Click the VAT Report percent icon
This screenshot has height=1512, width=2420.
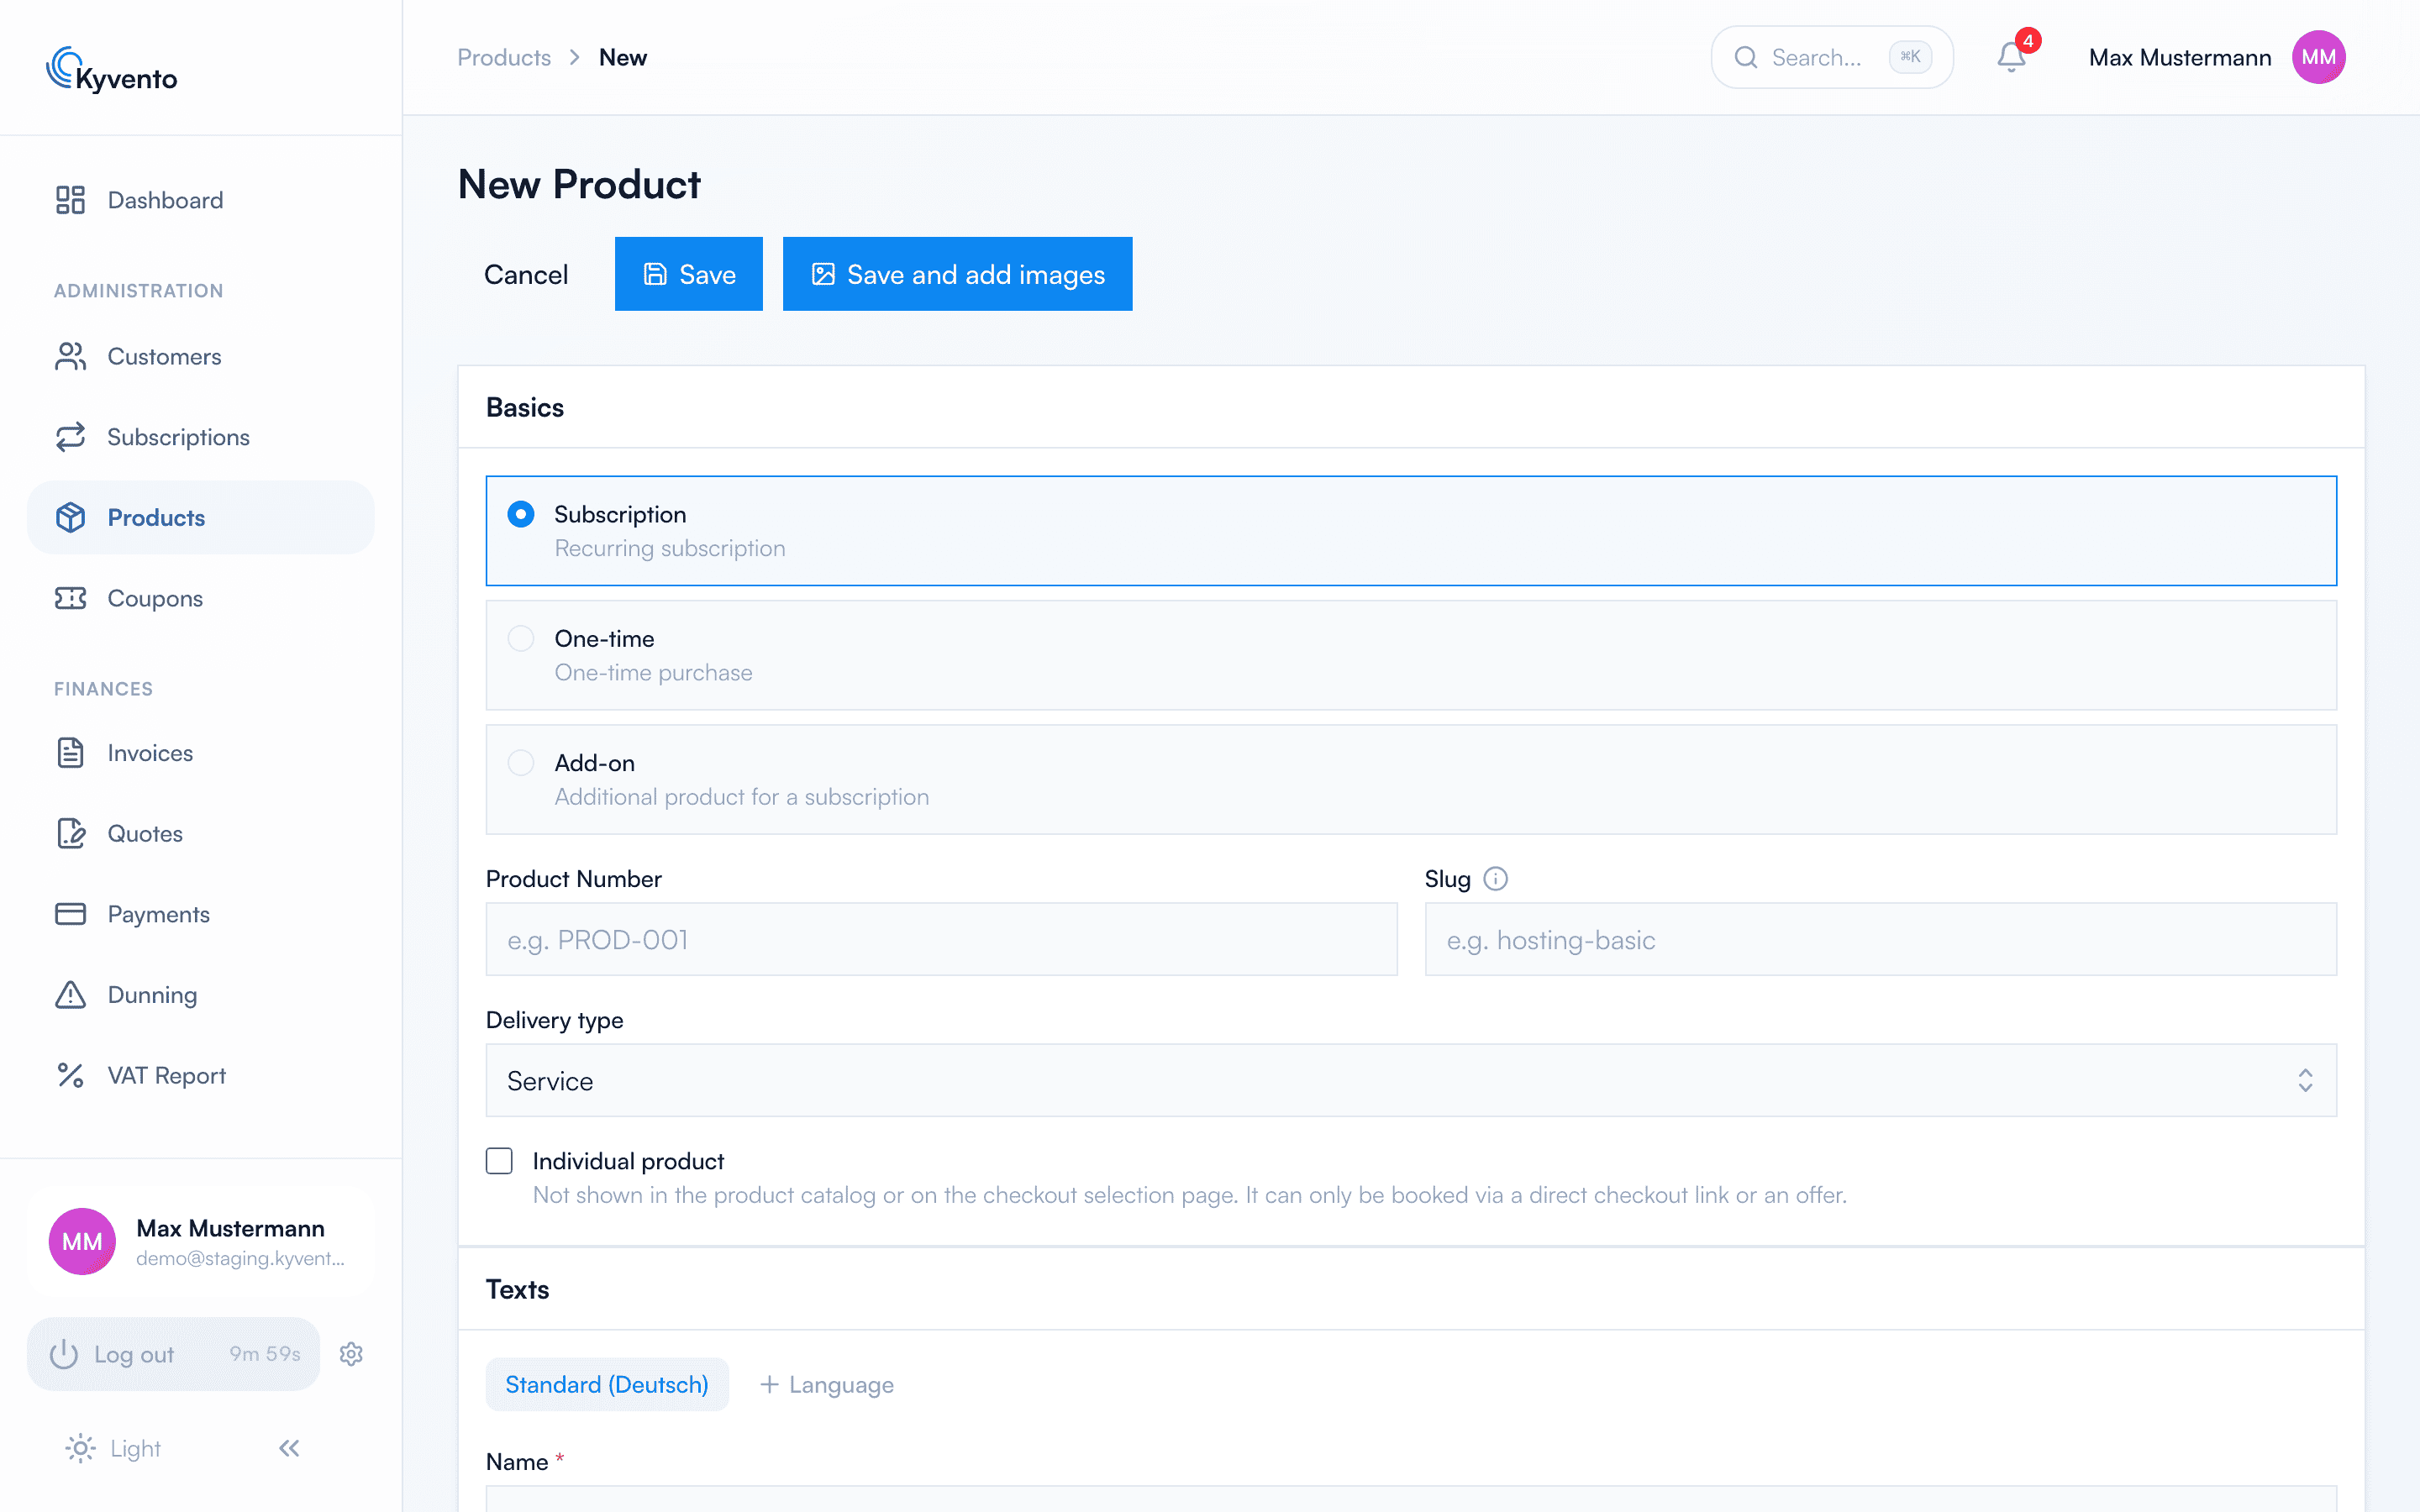[x=70, y=1075]
